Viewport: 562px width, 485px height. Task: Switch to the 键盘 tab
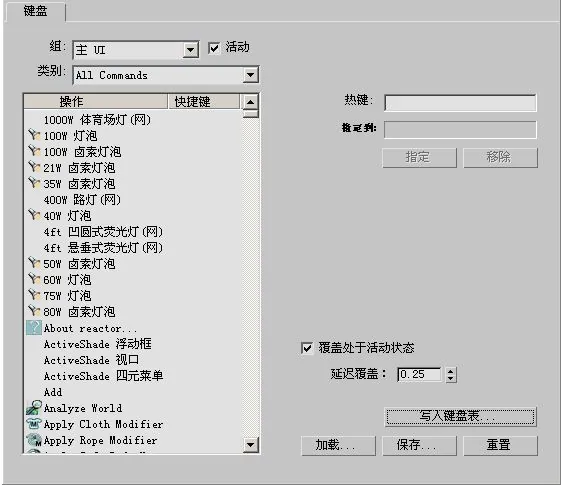tap(35, 11)
